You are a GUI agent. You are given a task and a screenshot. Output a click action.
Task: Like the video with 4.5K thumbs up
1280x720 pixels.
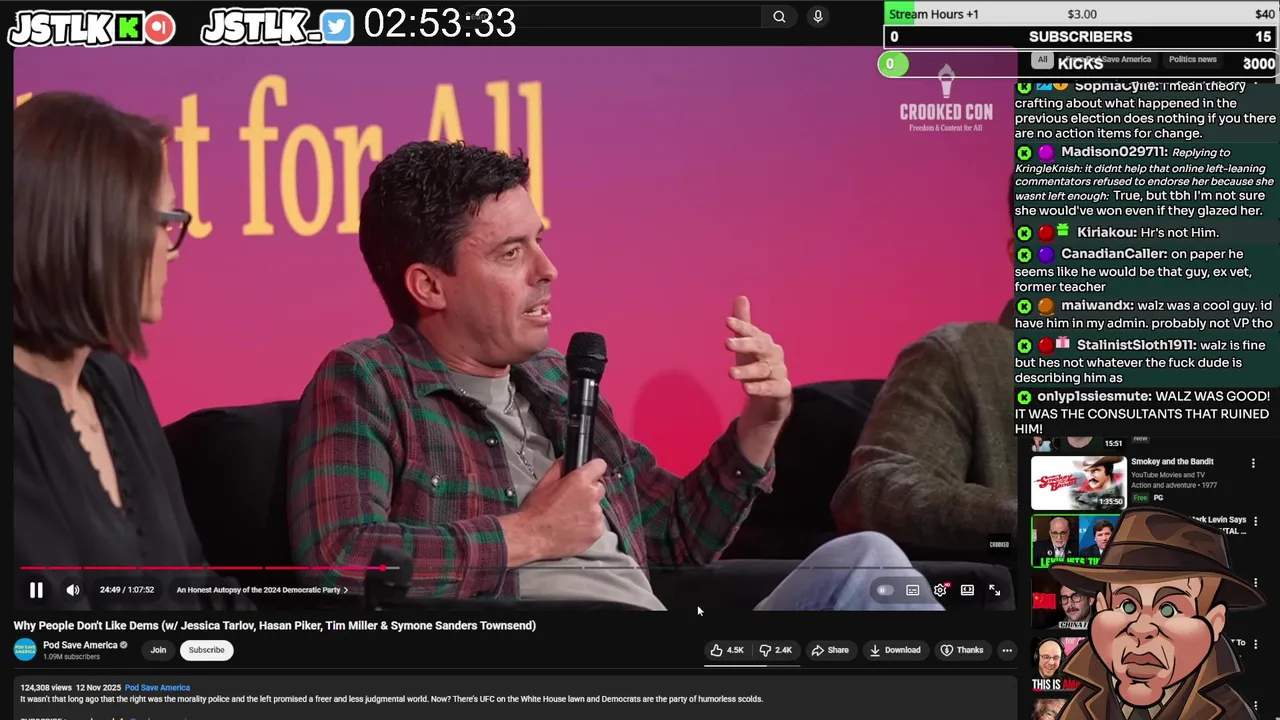[x=728, y=650]
